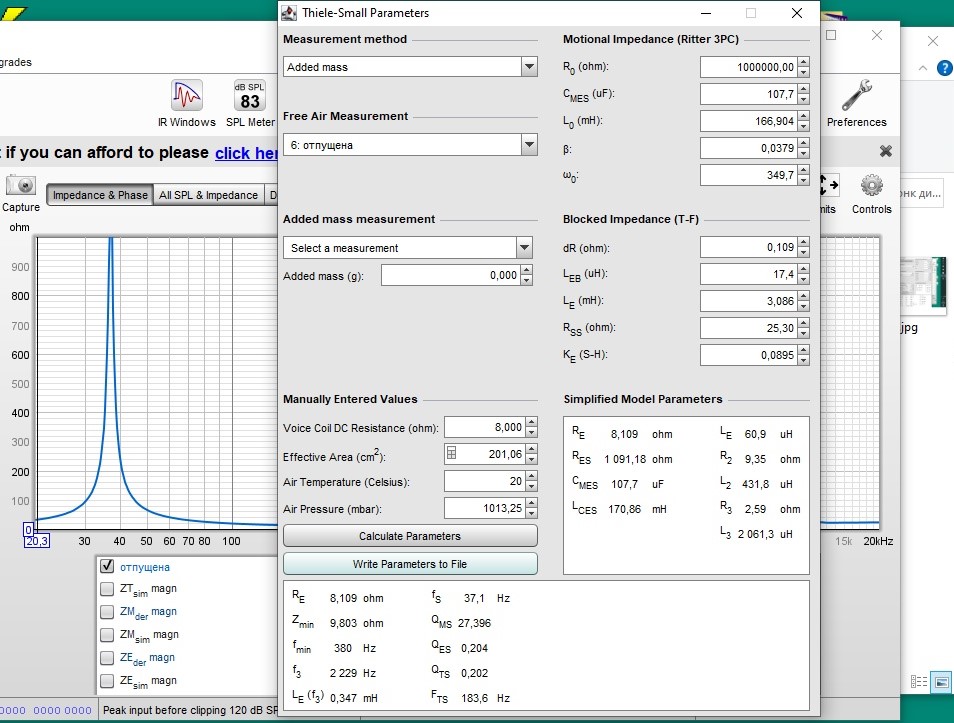
Task: Open Preferences wrench icon
Action: pos(856,97)
